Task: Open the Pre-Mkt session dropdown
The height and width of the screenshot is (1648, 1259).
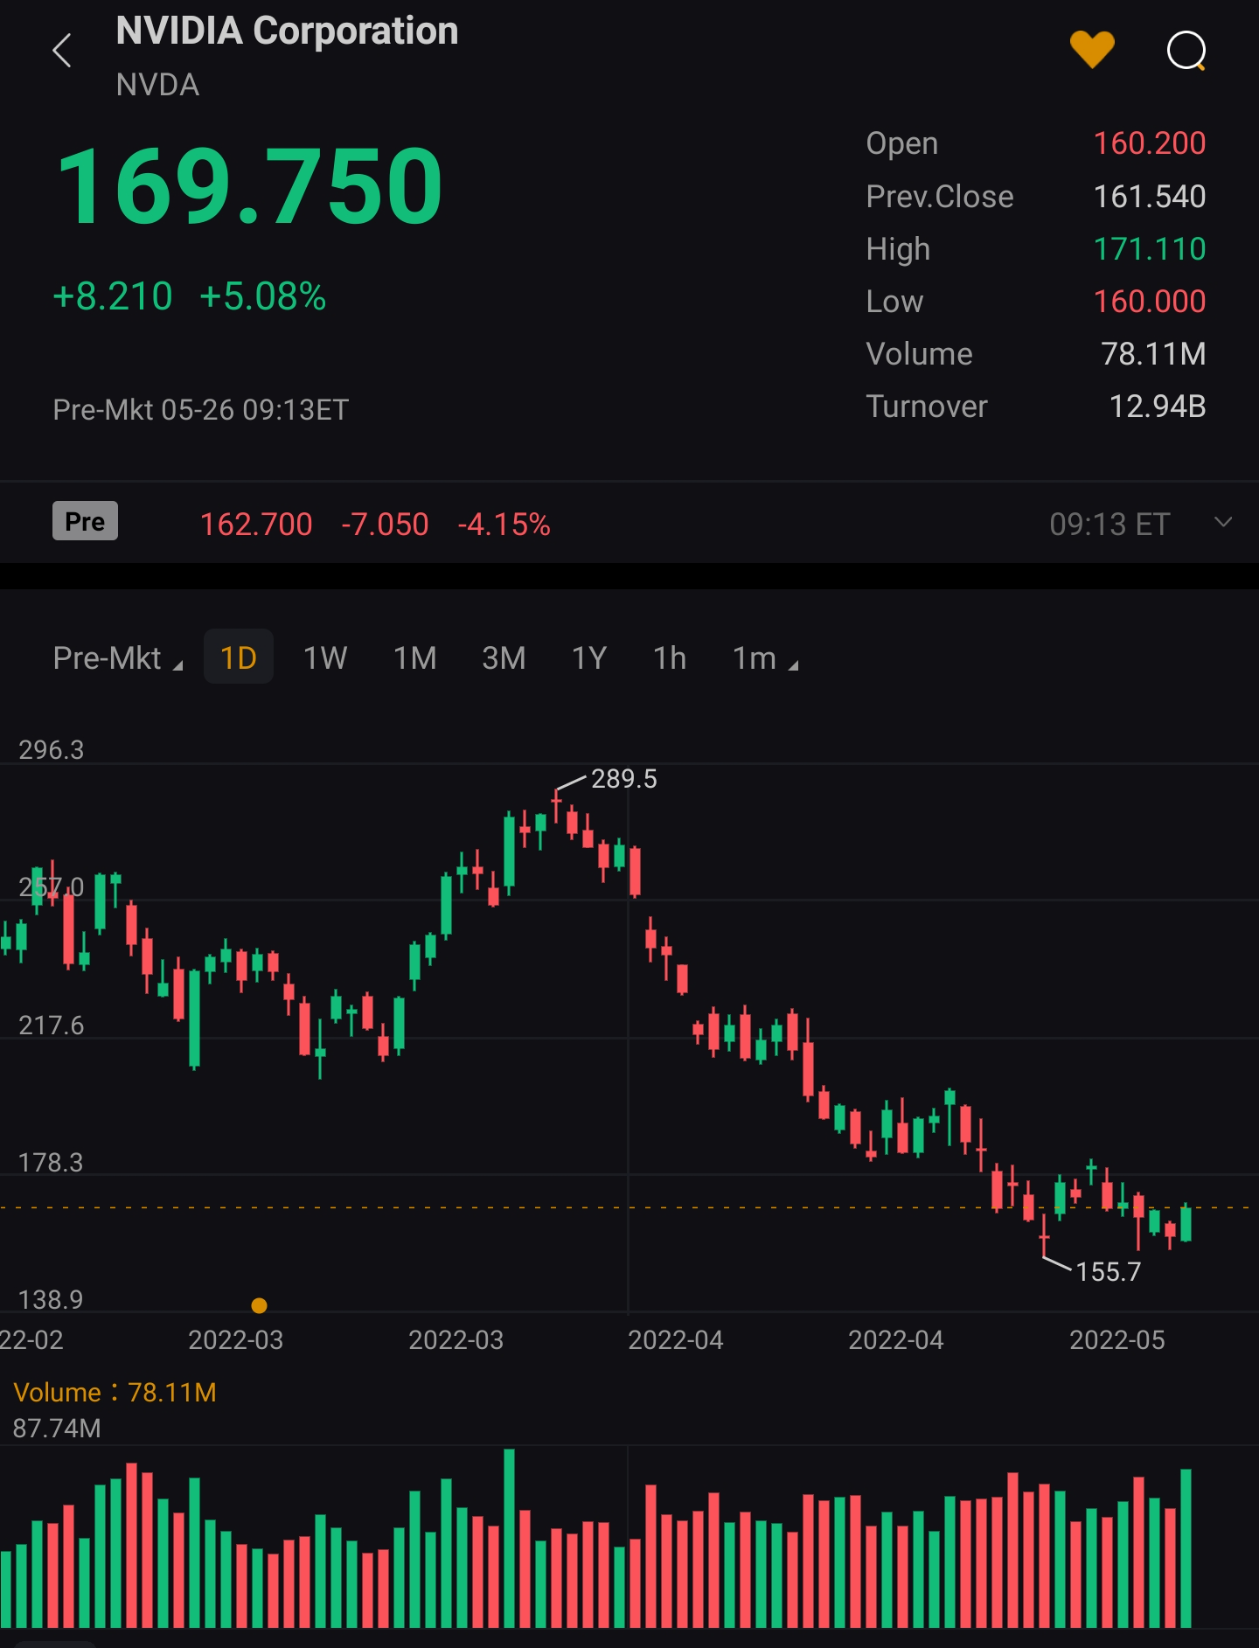Action: (x=118, y=658)
